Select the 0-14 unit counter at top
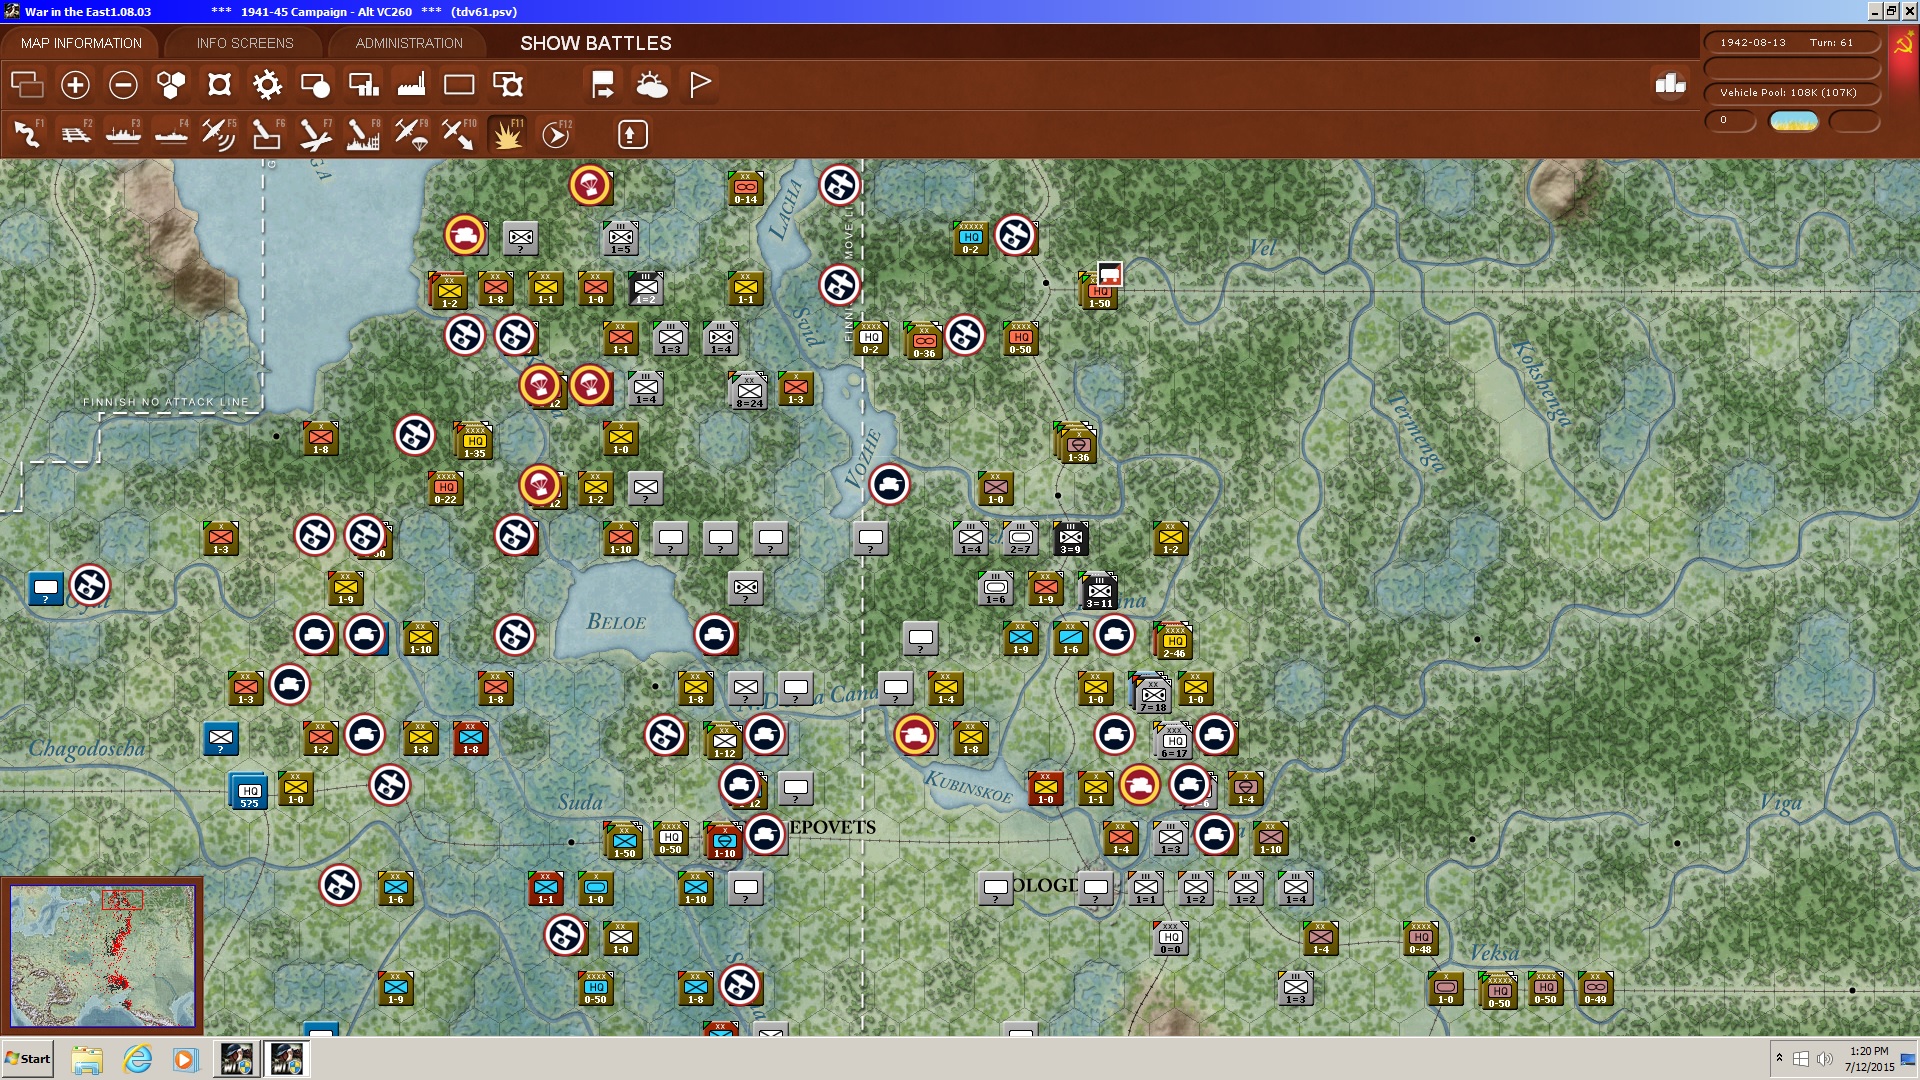Image resolution: width=1920 pixels, height=1080 pixels. pos(745,188)
